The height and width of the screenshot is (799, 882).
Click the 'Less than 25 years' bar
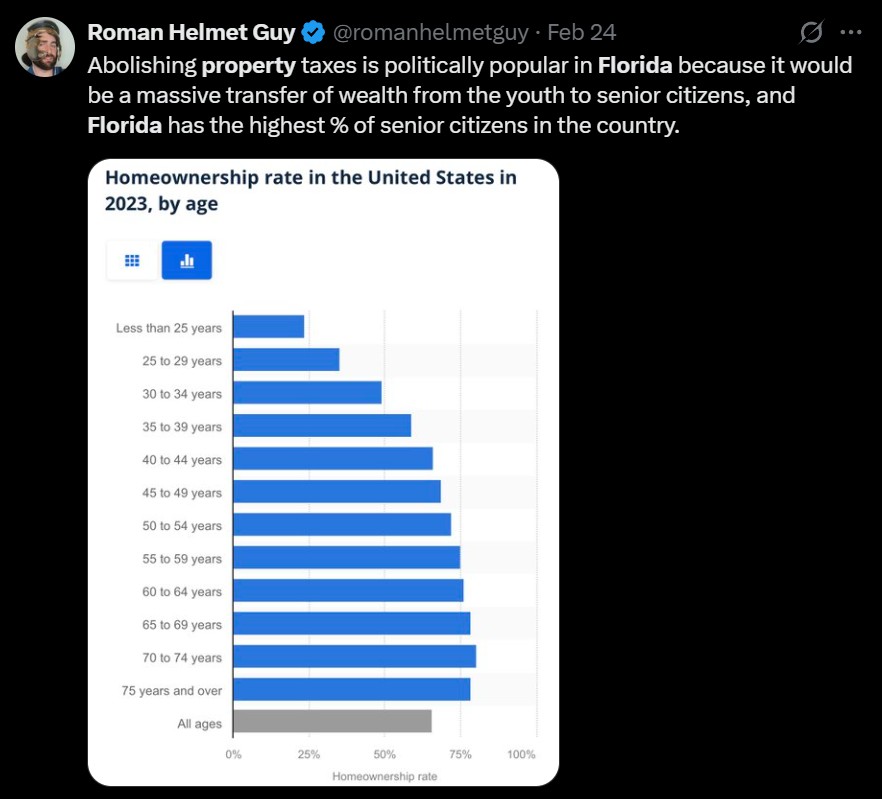tap(268, 327)
